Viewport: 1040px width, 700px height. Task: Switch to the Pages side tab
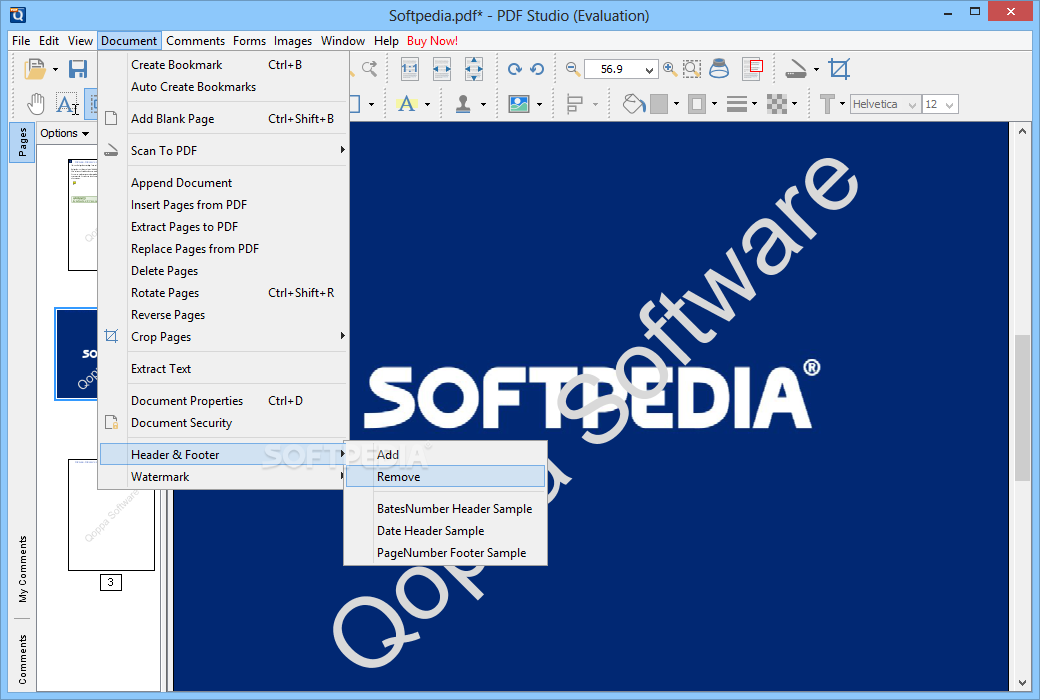click(x=22, y=142)
